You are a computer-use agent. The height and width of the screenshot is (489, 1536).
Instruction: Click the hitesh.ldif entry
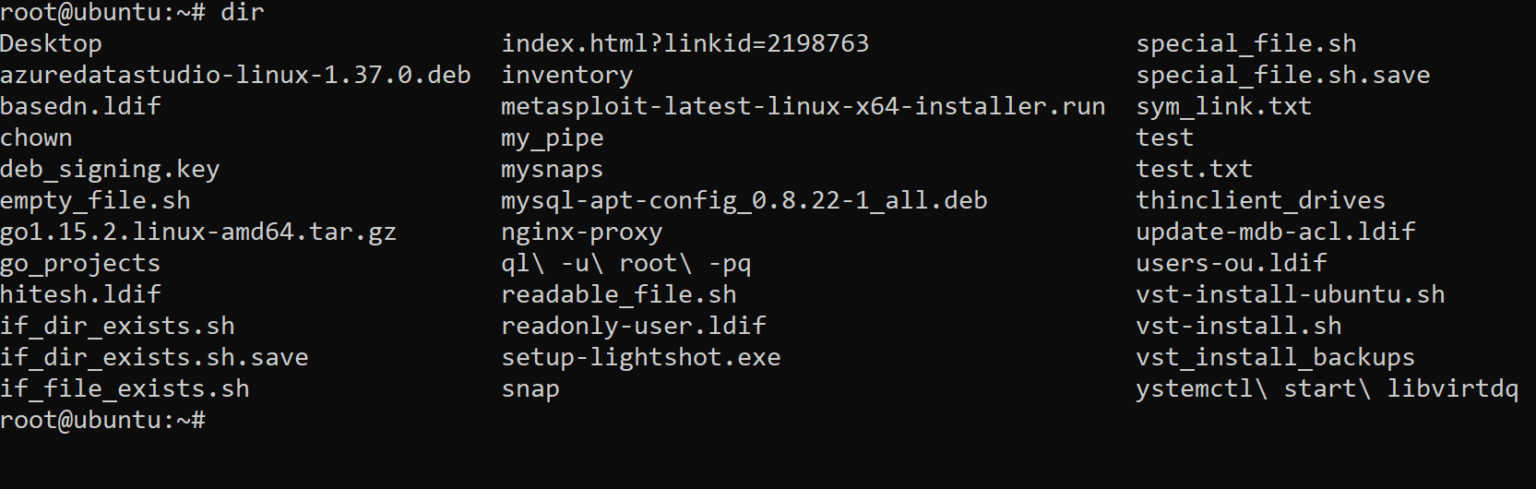coord(80,294)
